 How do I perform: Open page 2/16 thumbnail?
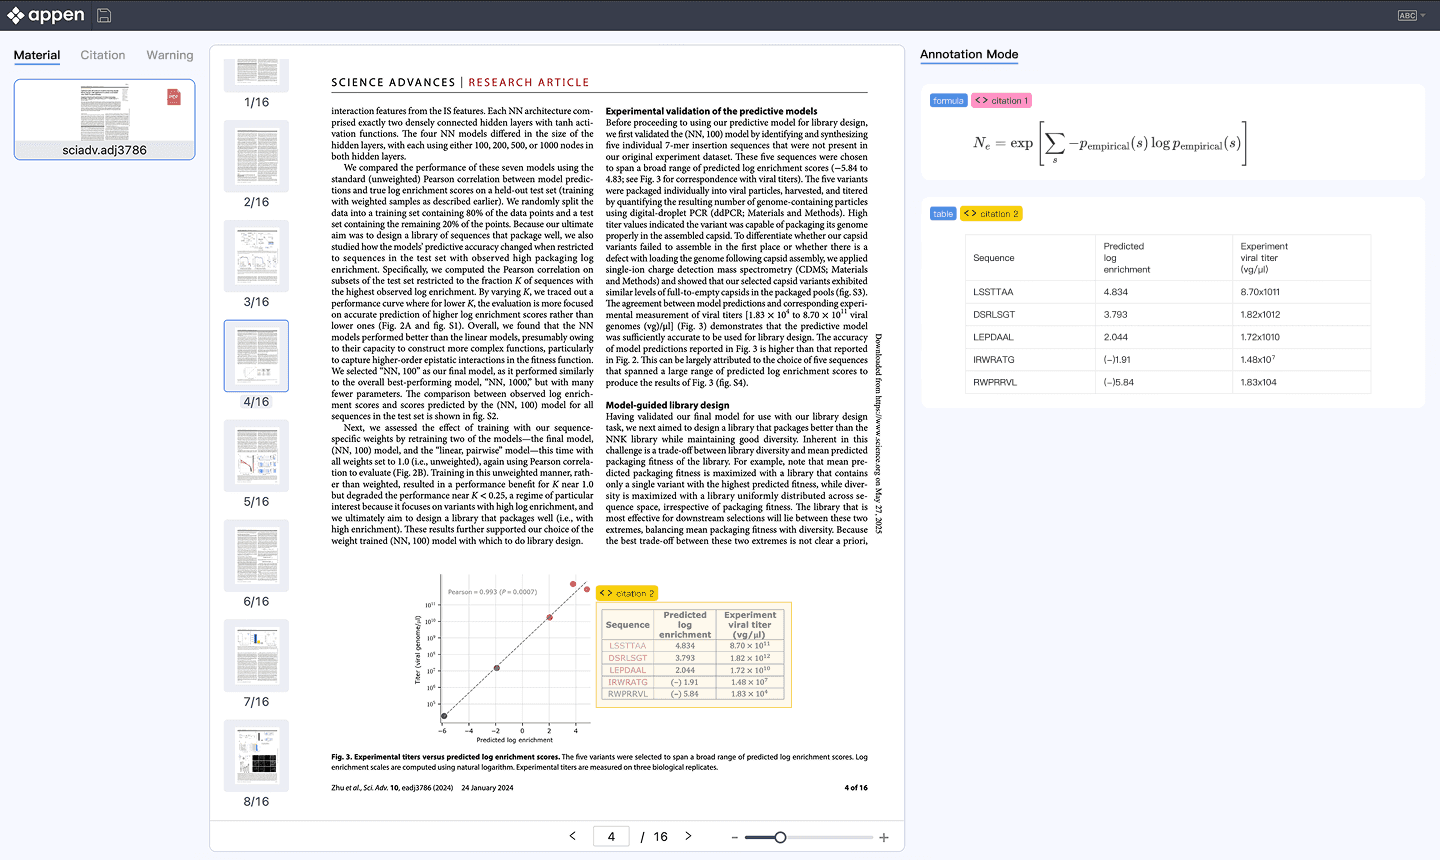tap(257, 156)
